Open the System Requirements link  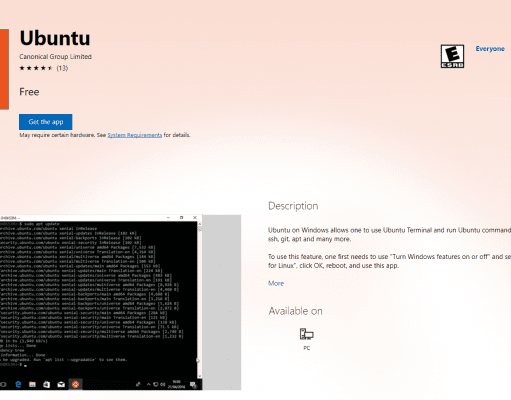(x=135, y=135)
